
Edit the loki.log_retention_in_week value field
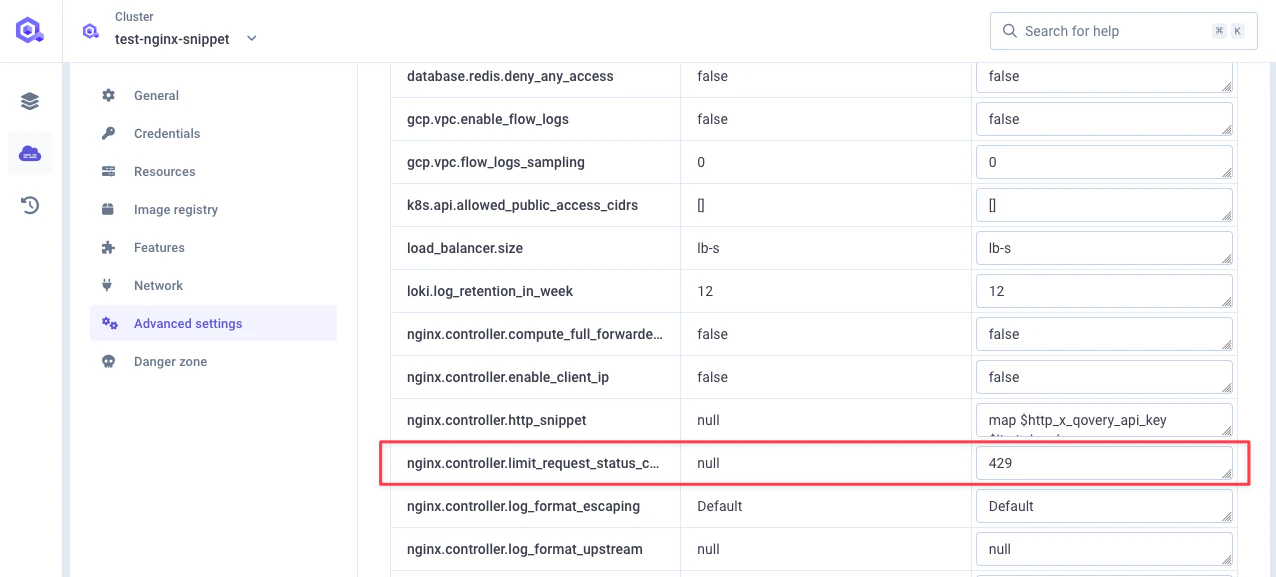pyautogui.click(x=1104, y=290)
